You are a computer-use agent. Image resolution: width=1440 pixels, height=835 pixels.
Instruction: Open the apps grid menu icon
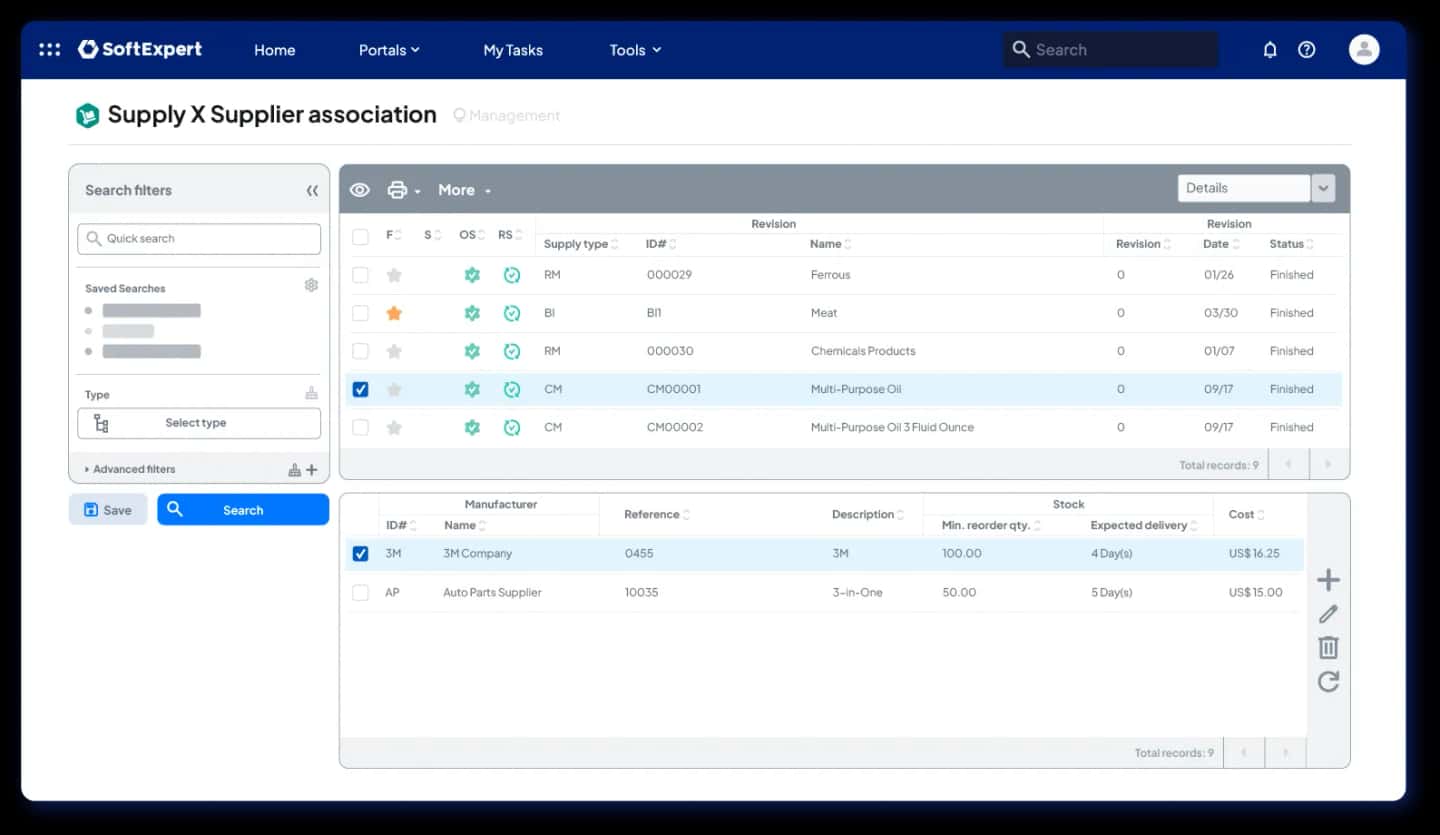49,49
